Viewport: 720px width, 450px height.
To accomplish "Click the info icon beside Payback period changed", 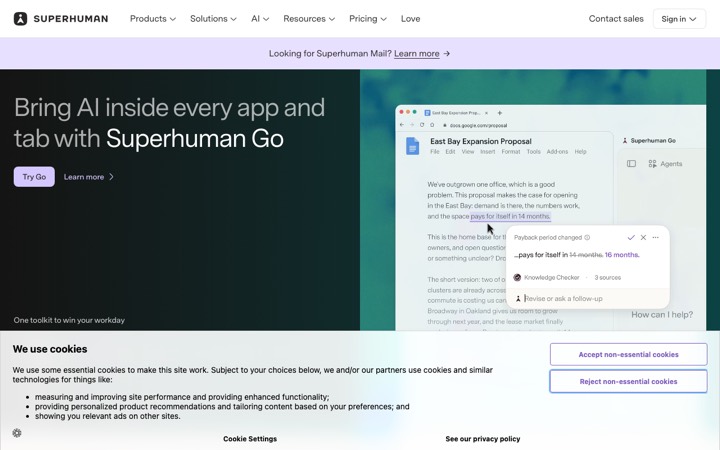I will click(587, 237).
